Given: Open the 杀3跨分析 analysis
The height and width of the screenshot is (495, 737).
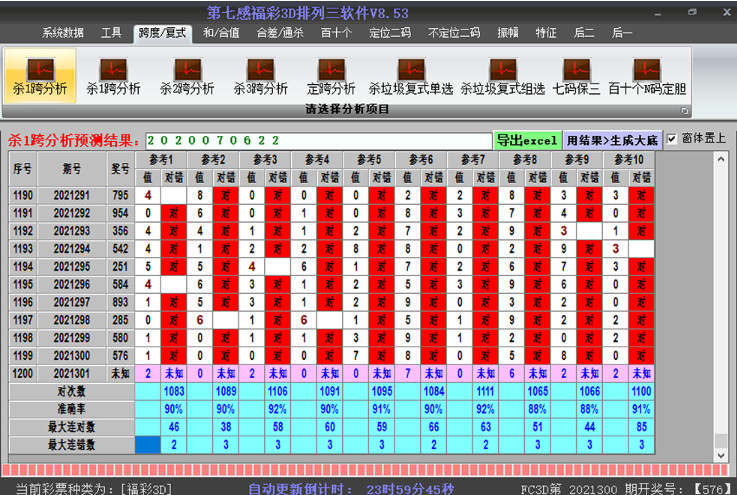Looking at the screenshot, I should (x=260, y=76).
